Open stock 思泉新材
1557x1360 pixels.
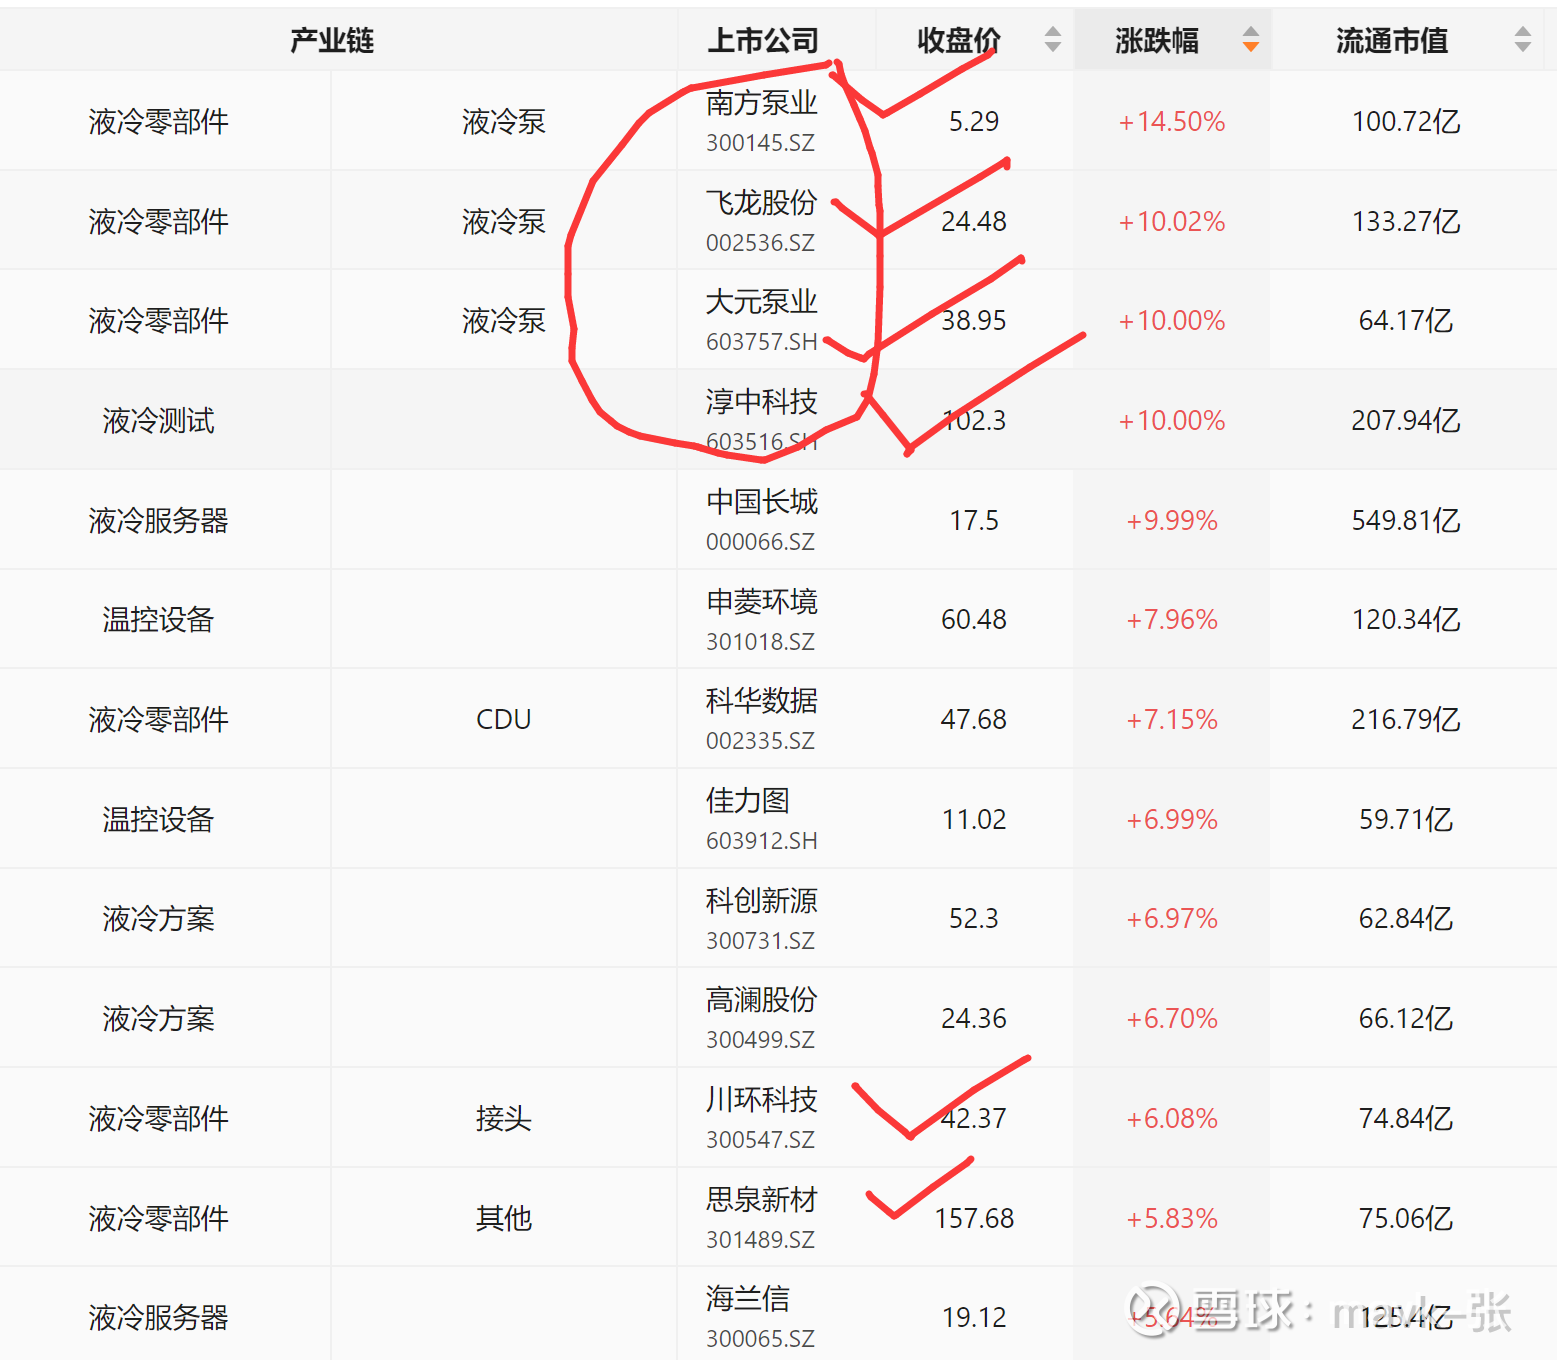(x=762, y=1200)
